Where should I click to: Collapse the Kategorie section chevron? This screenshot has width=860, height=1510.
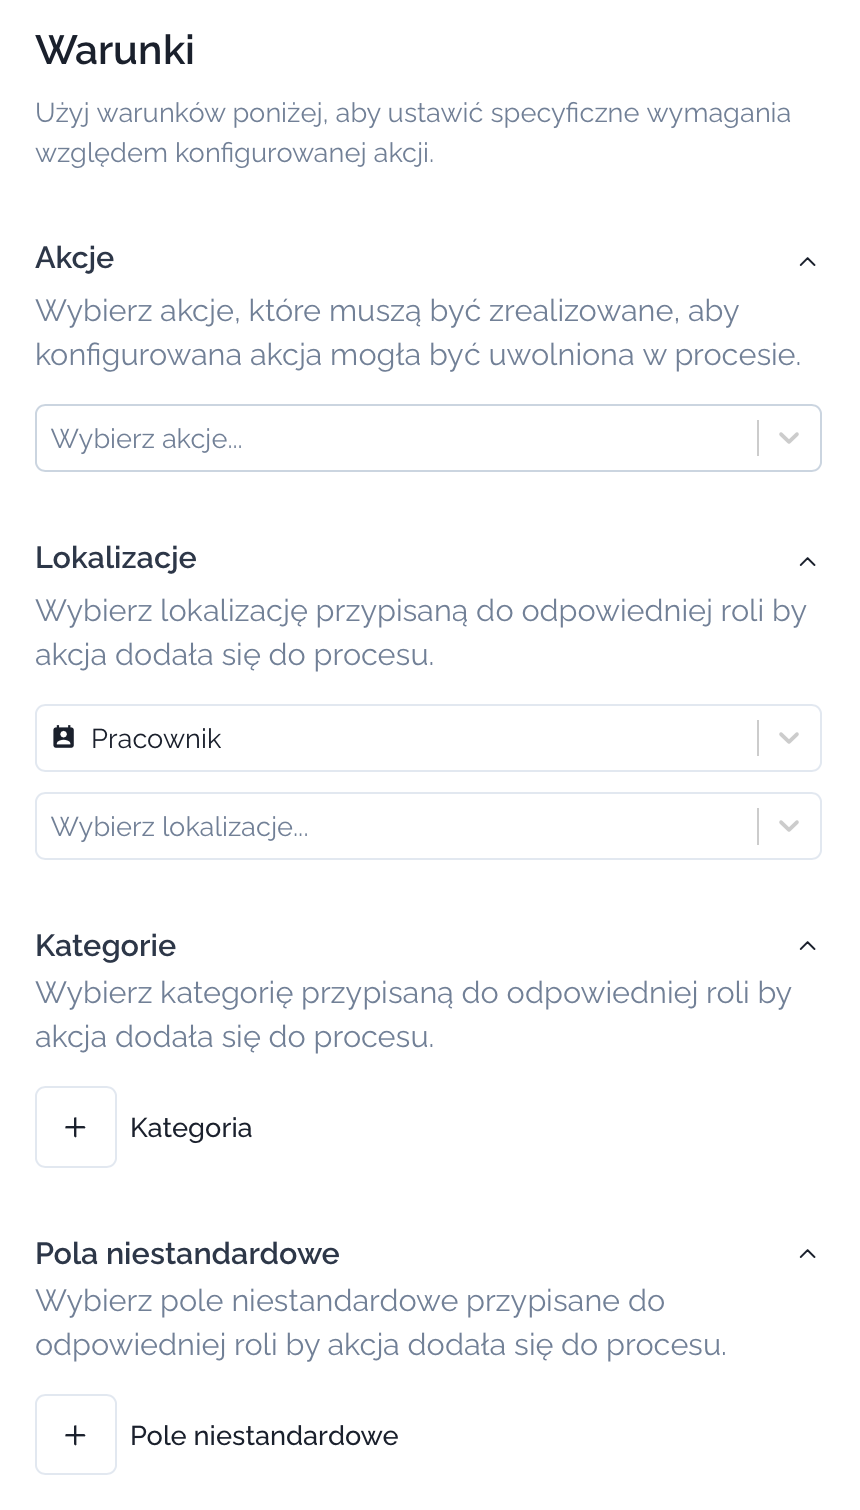point(808,946)
